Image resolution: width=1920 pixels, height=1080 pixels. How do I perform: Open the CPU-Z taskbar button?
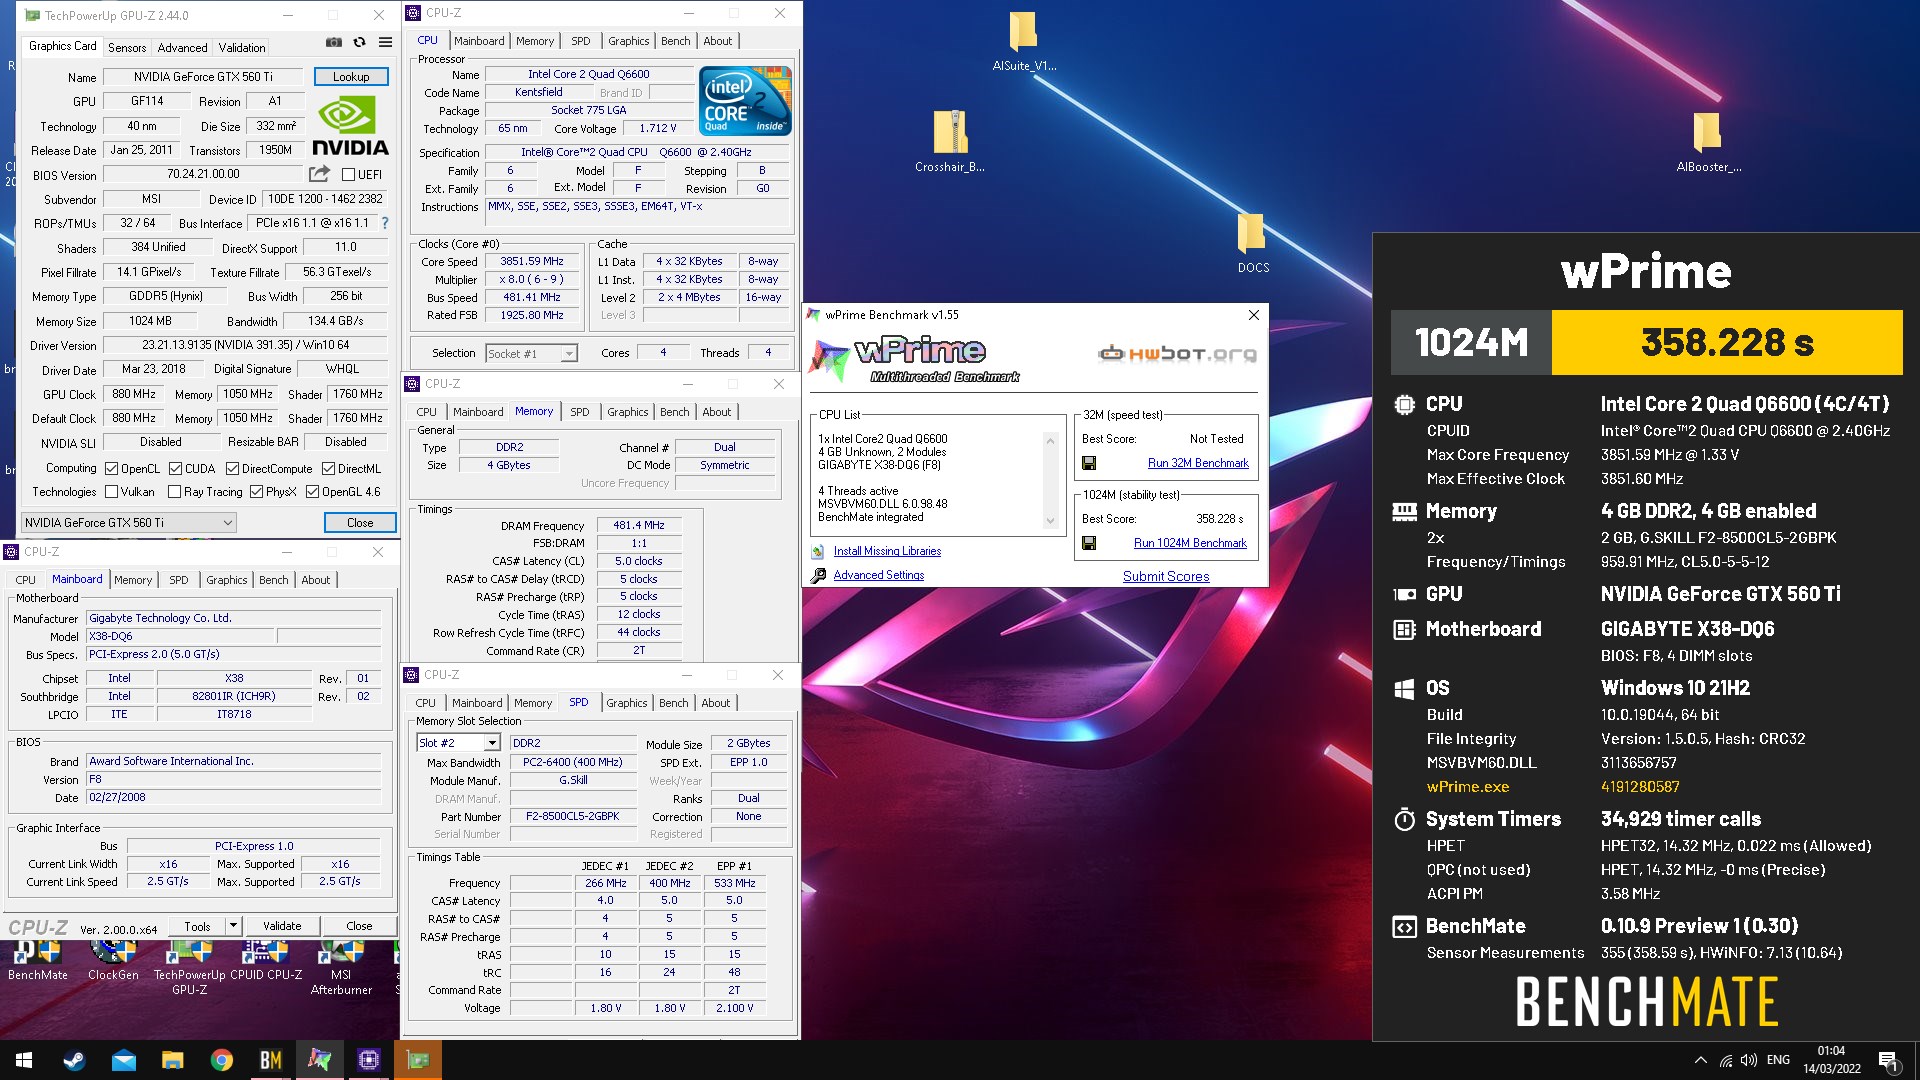coord(368,1060)
